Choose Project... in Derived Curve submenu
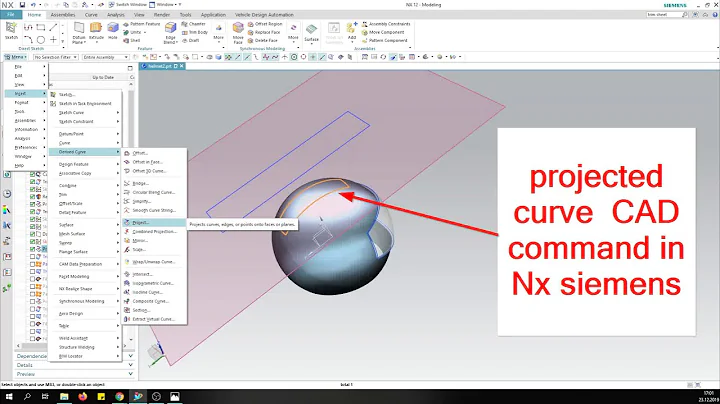The width and height of the screenshot is (720, 404). (x=154, y=223)
